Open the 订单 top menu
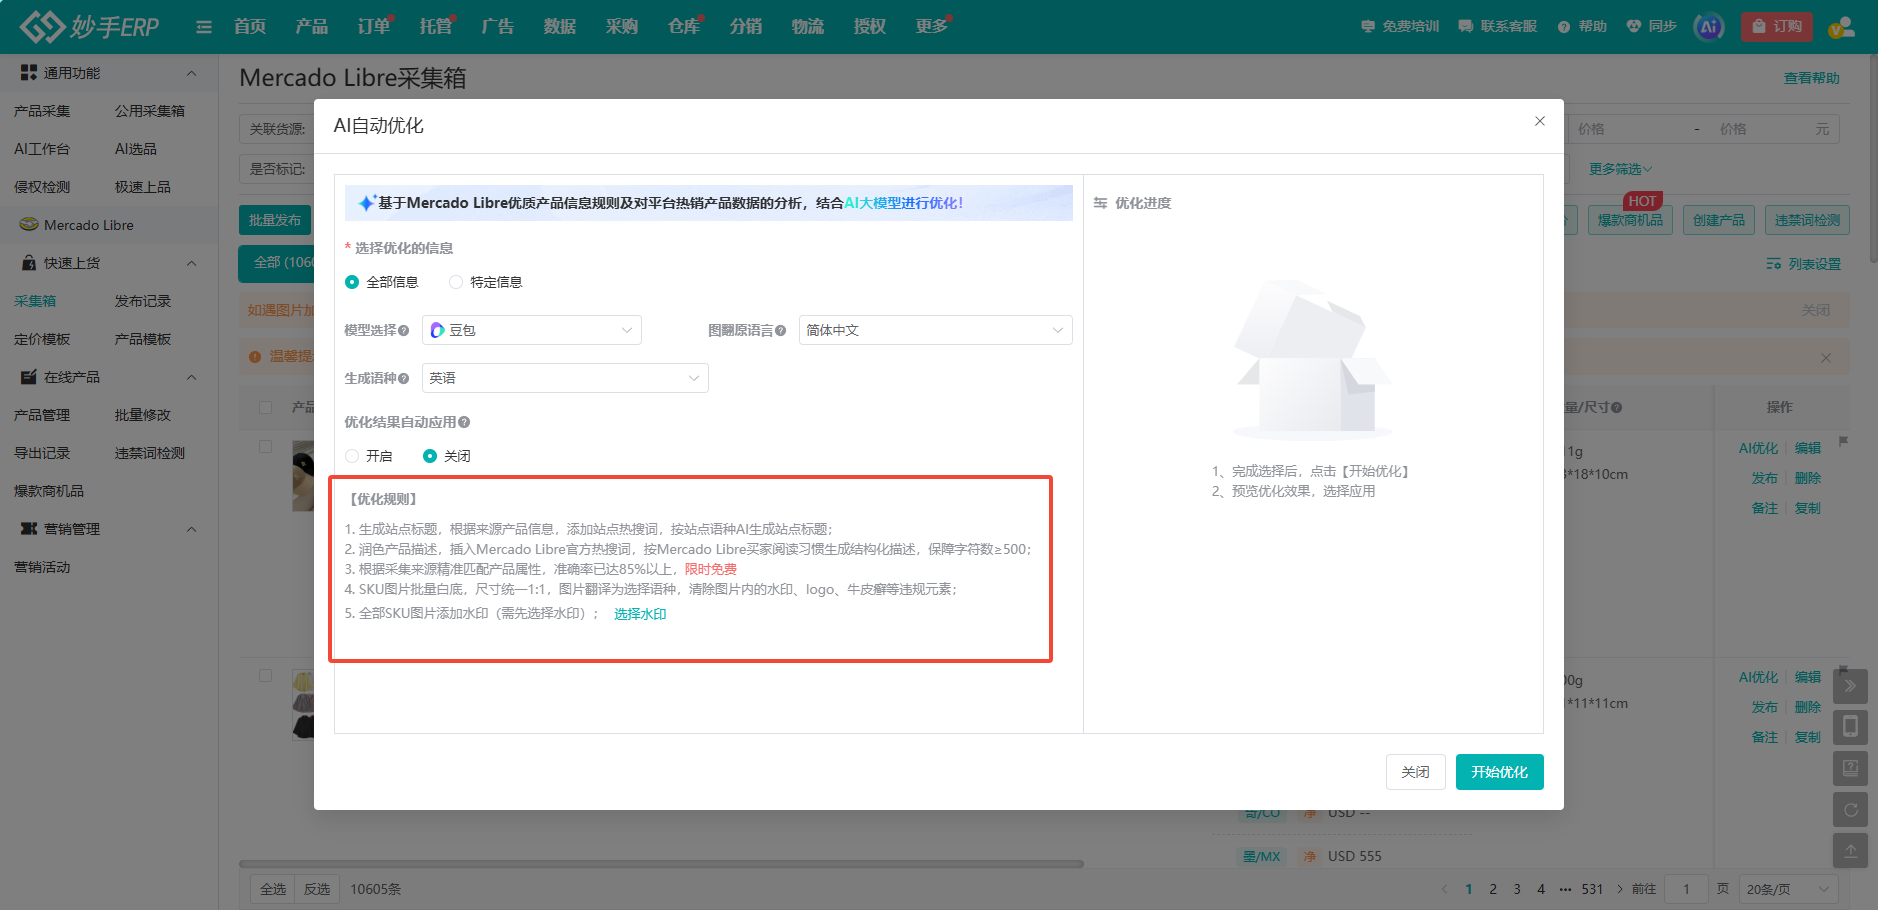Viewport: 1878px width, 910px height. tap(374, 27)
